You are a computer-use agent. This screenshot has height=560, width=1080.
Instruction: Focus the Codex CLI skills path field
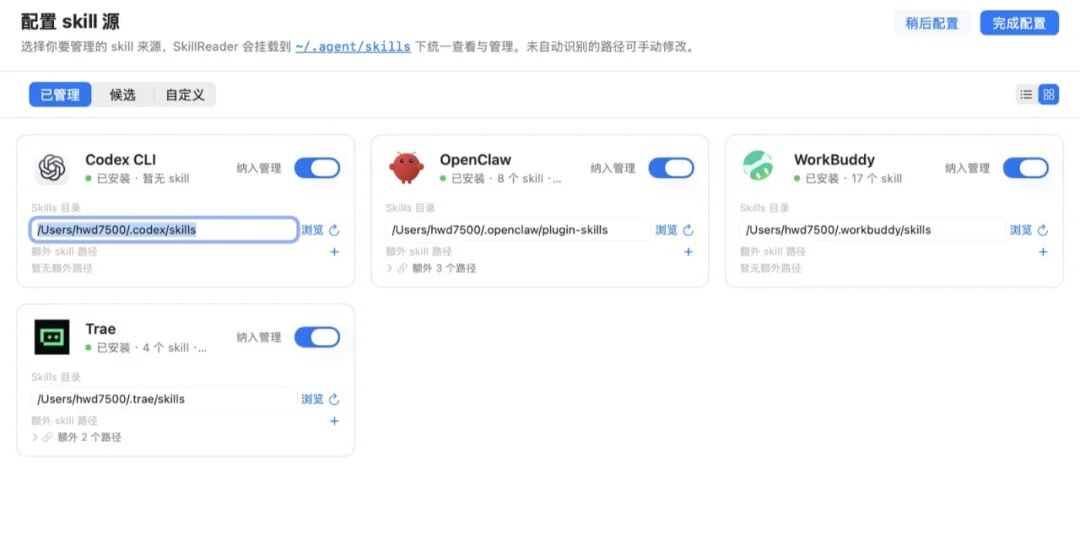click(164, 230)
